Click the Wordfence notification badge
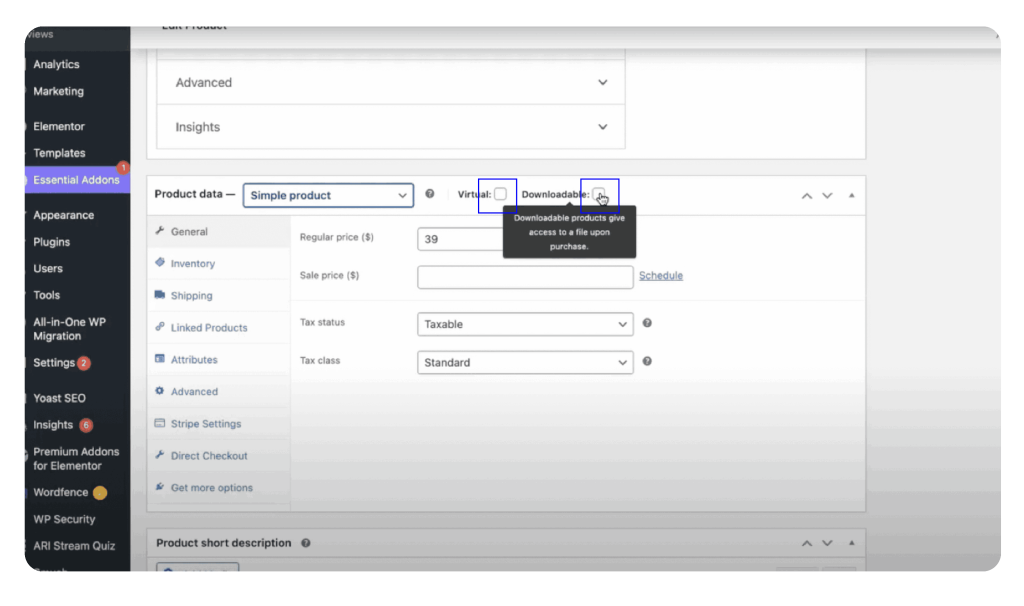Image resolution: width=1024 pixels, height=606 pixels. coord(100,492)
